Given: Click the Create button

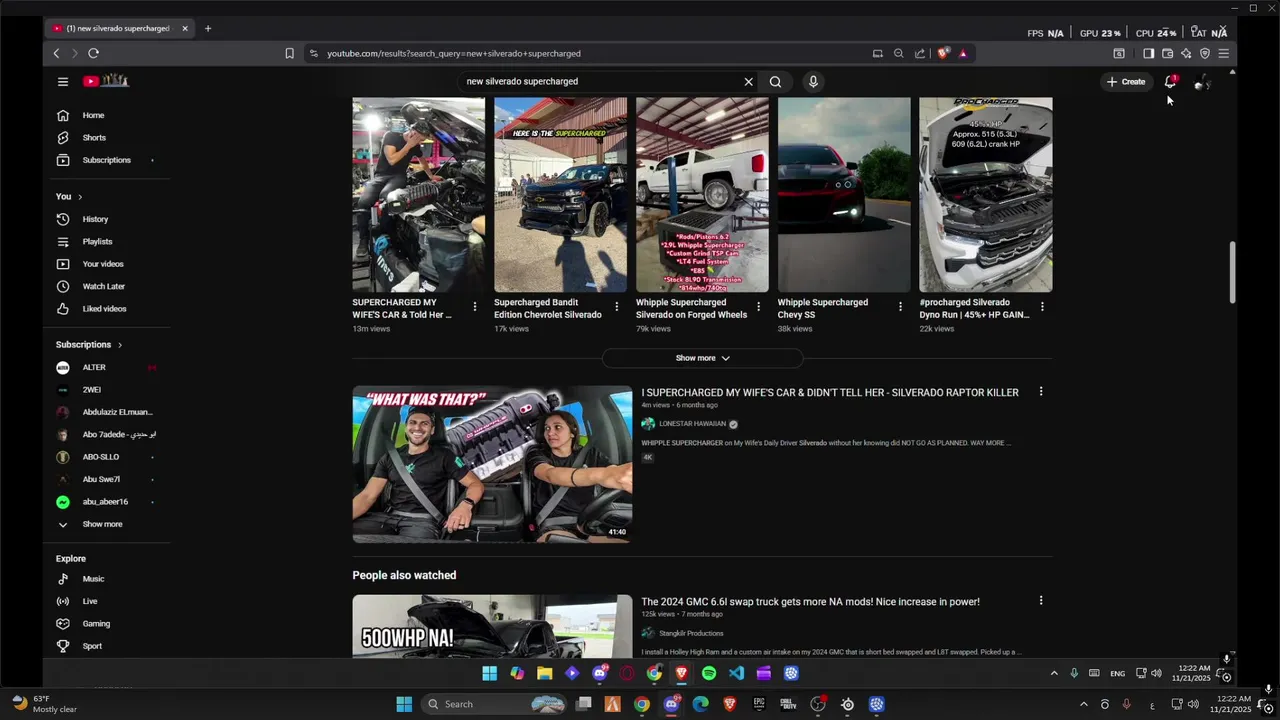Looking at the screenshot, I should (x=1126, y=82).
